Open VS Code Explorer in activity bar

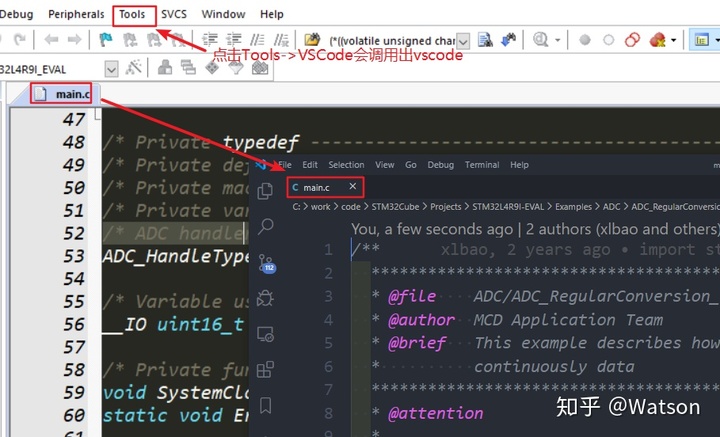(265, 190)
